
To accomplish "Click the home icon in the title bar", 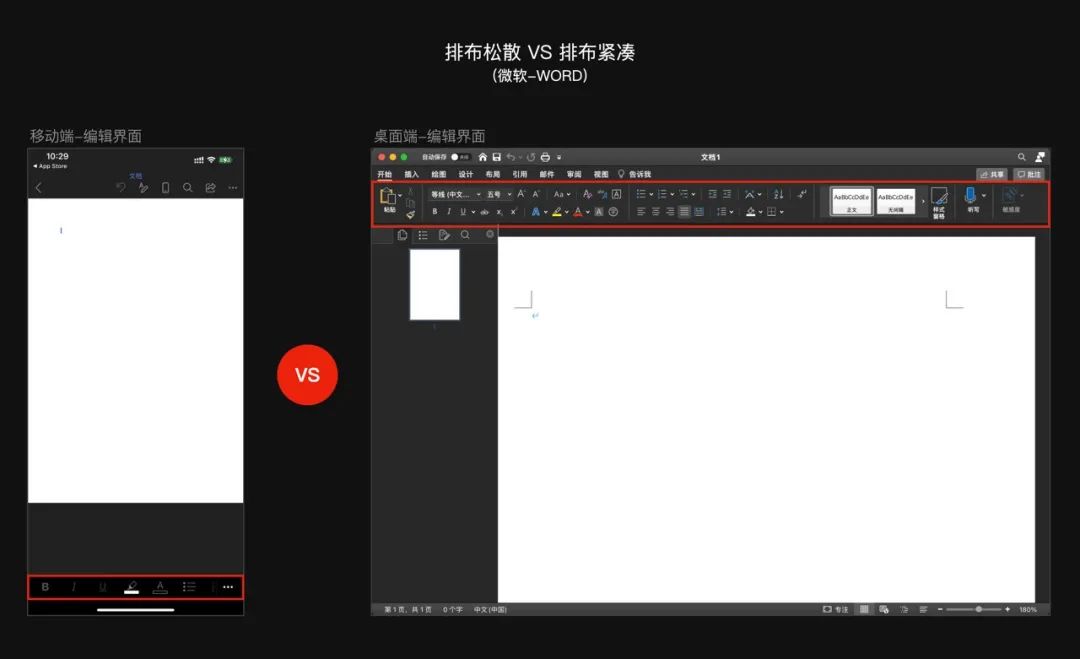I will (483, 157).
